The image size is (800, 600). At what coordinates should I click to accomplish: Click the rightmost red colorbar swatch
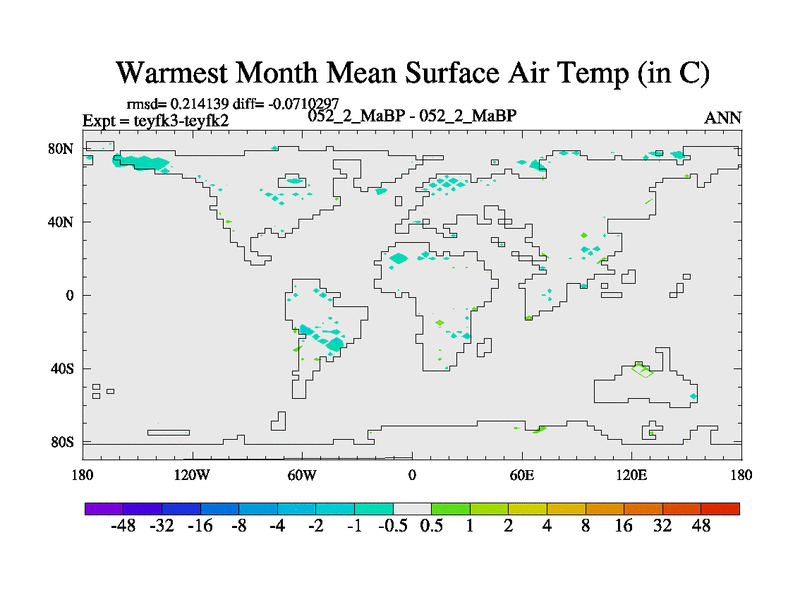coord(720,509)
